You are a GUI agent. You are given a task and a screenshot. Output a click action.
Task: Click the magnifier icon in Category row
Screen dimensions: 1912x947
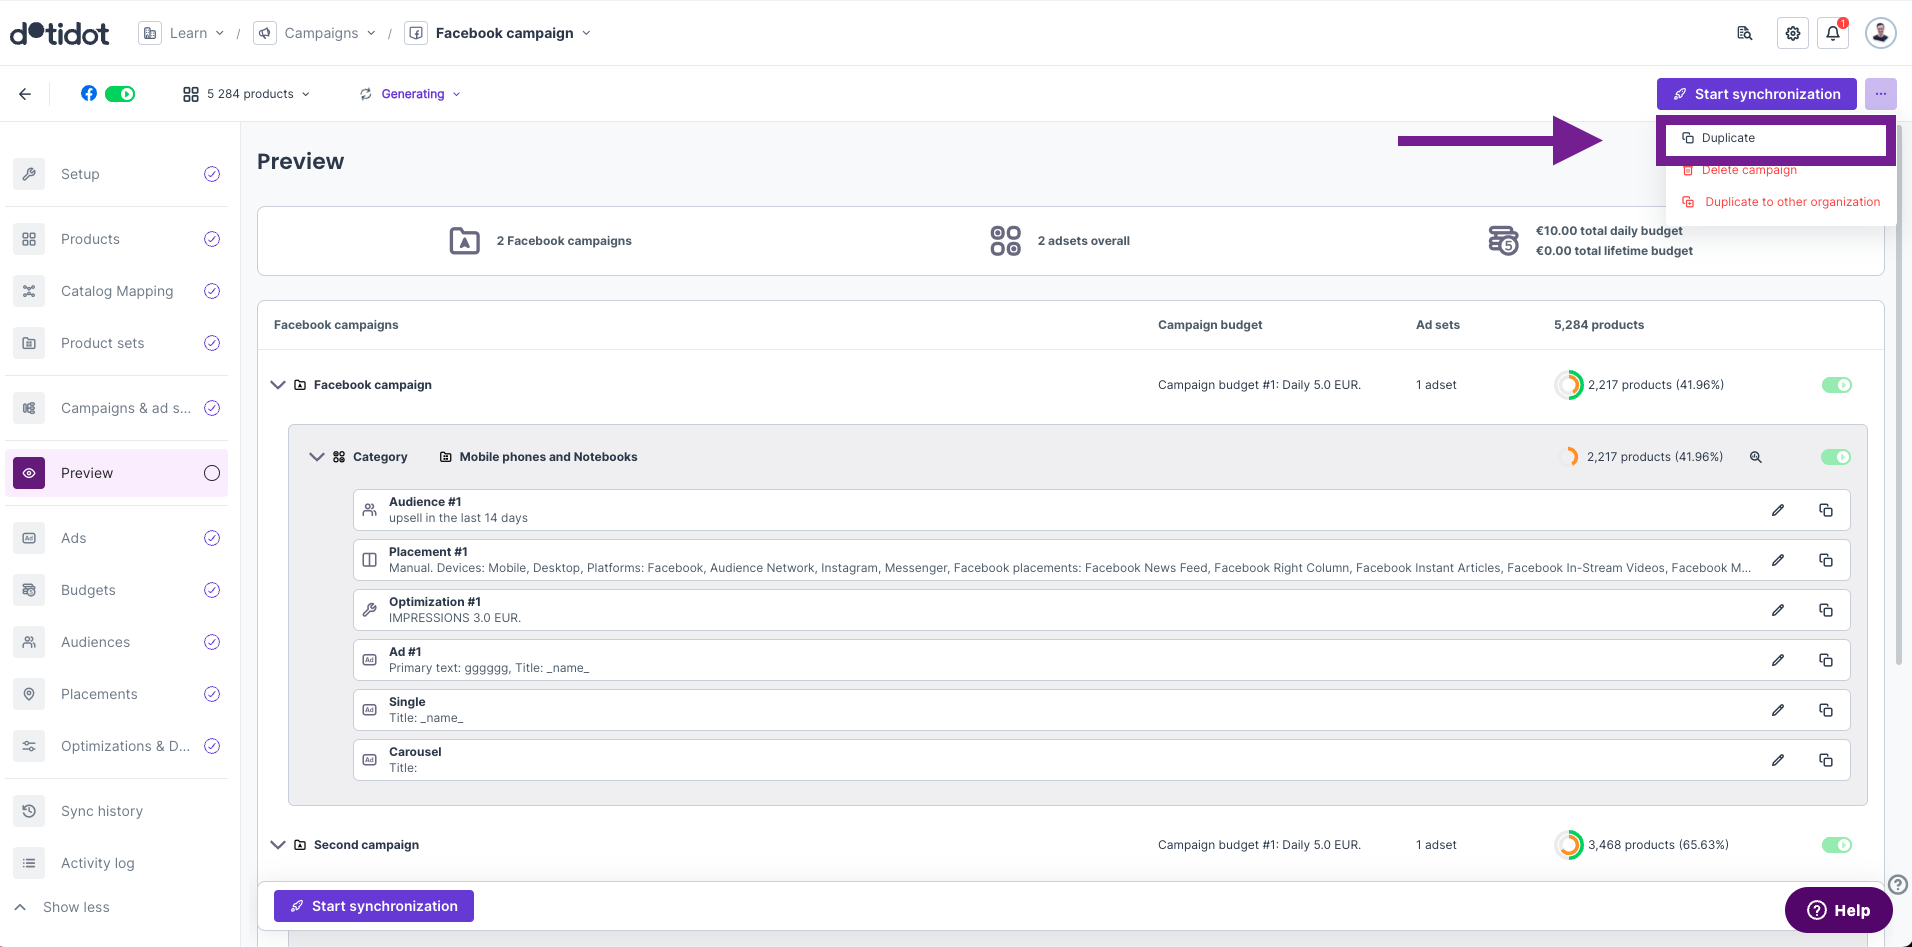coord(1755,457)
